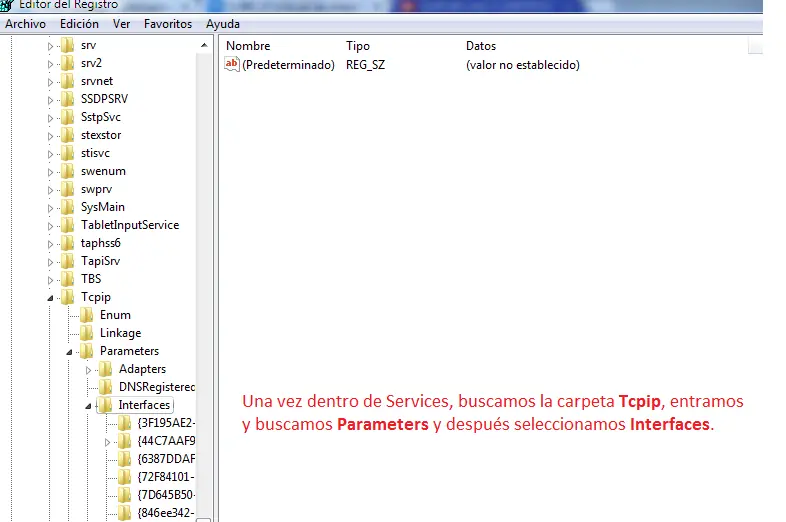Open the Archivo menu
786x522 pixels.
tap(25, 24)
